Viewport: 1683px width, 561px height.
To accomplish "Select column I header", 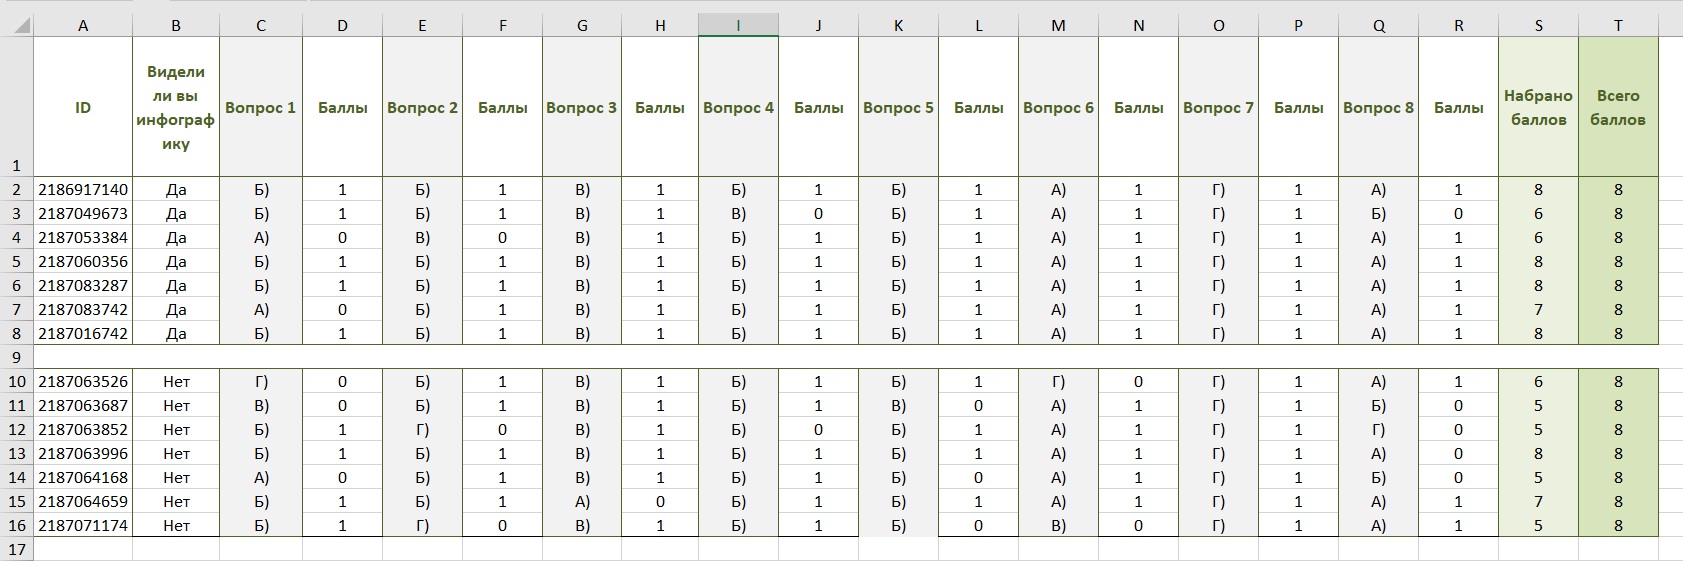I will pos(738,26).
